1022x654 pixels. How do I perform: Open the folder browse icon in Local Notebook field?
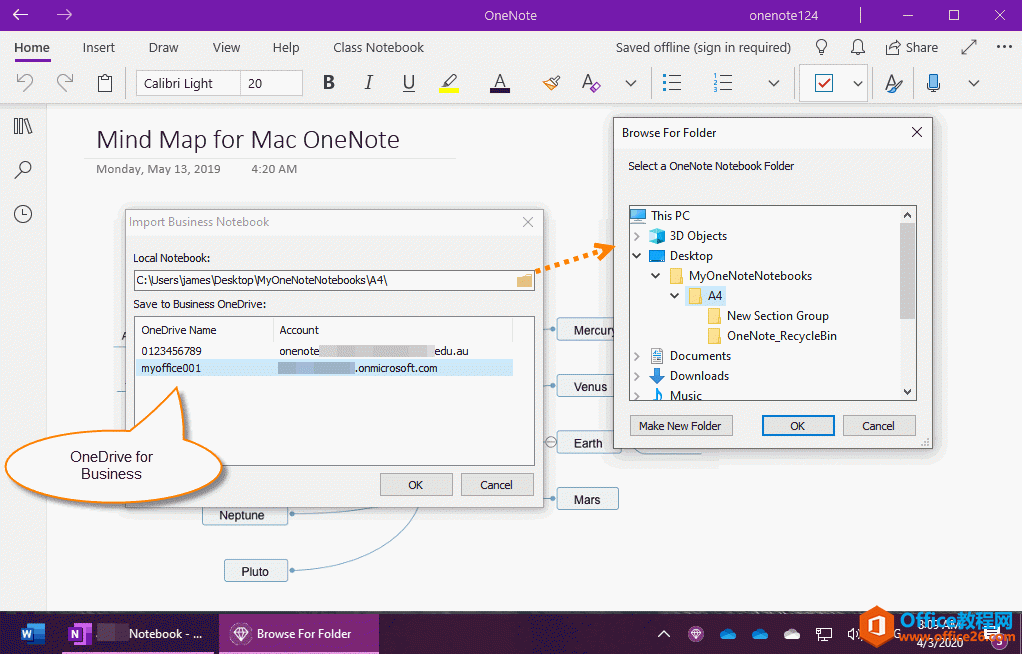pos(524,280)
